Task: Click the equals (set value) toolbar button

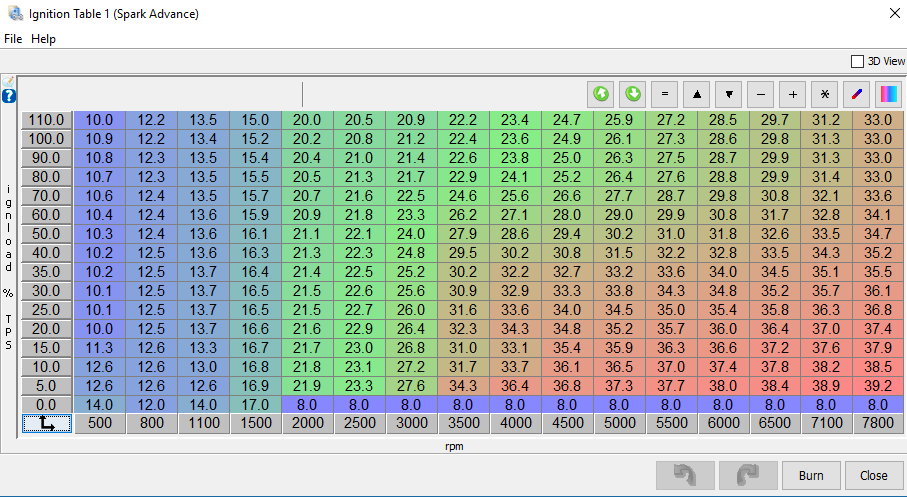Action: coord(665,94)
